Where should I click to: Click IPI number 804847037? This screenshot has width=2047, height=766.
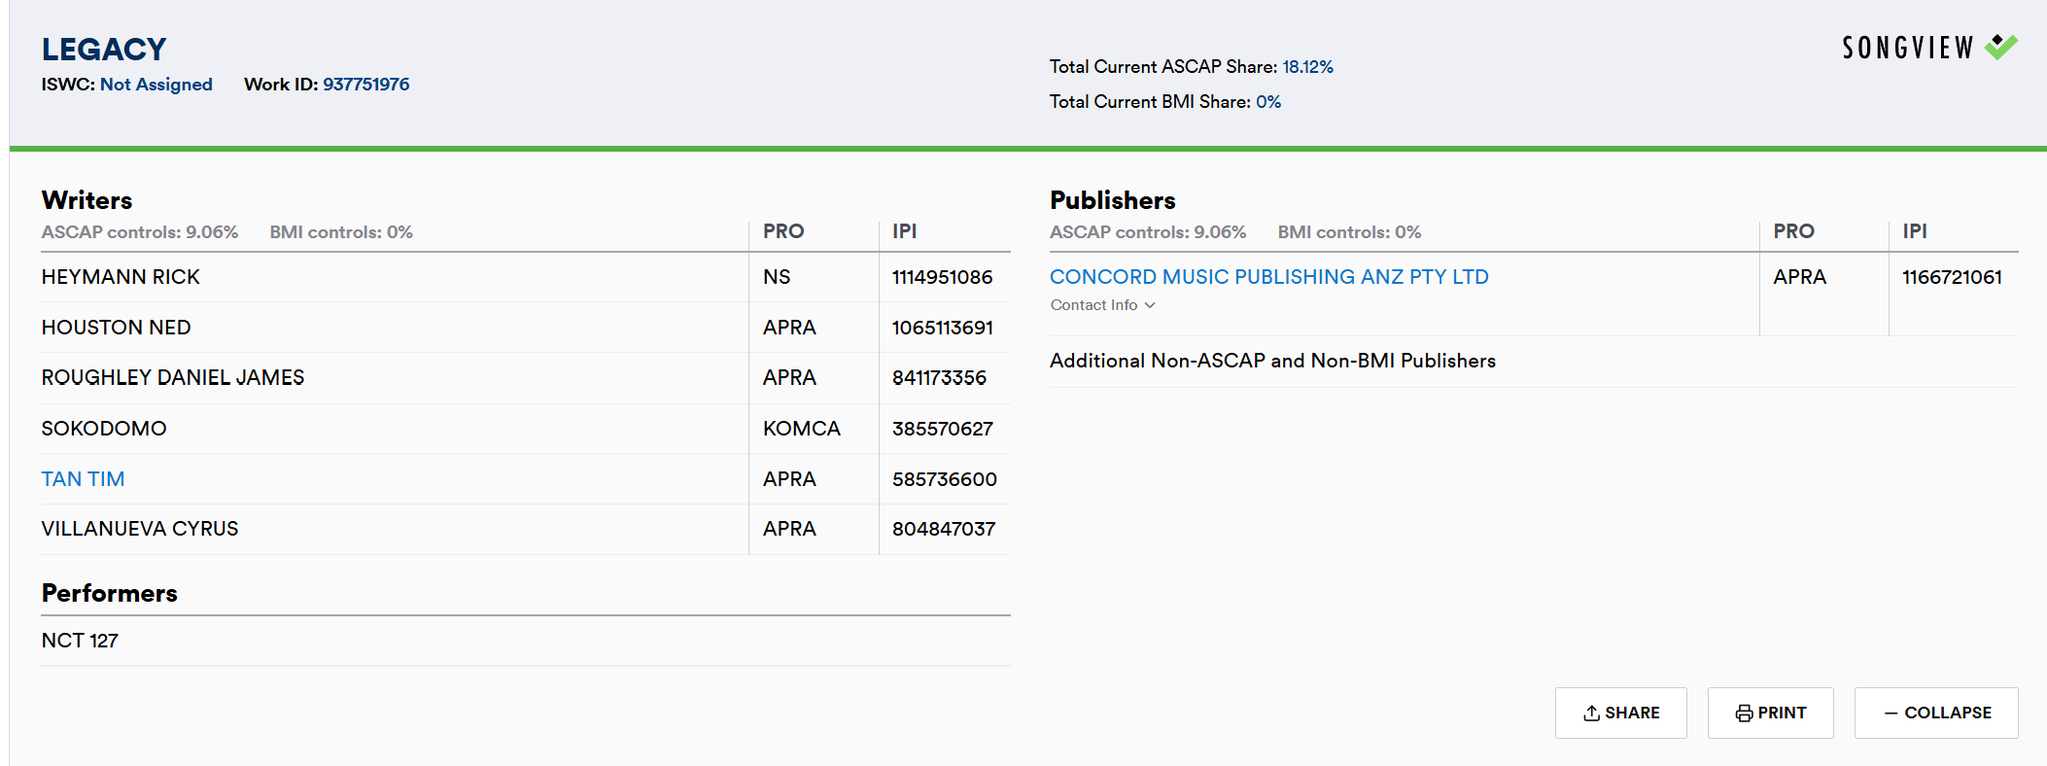pos(943,529)
